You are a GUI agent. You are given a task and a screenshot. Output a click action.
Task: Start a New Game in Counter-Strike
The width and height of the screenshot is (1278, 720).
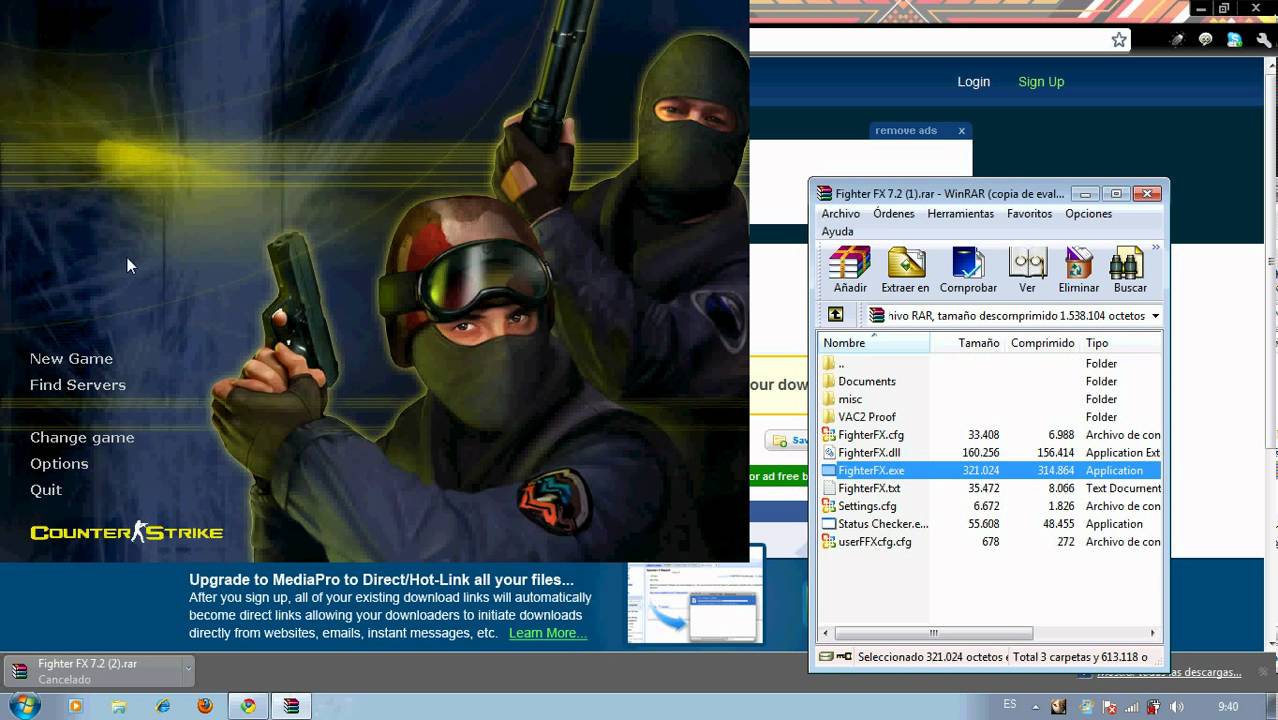click(x=71, y=359)
